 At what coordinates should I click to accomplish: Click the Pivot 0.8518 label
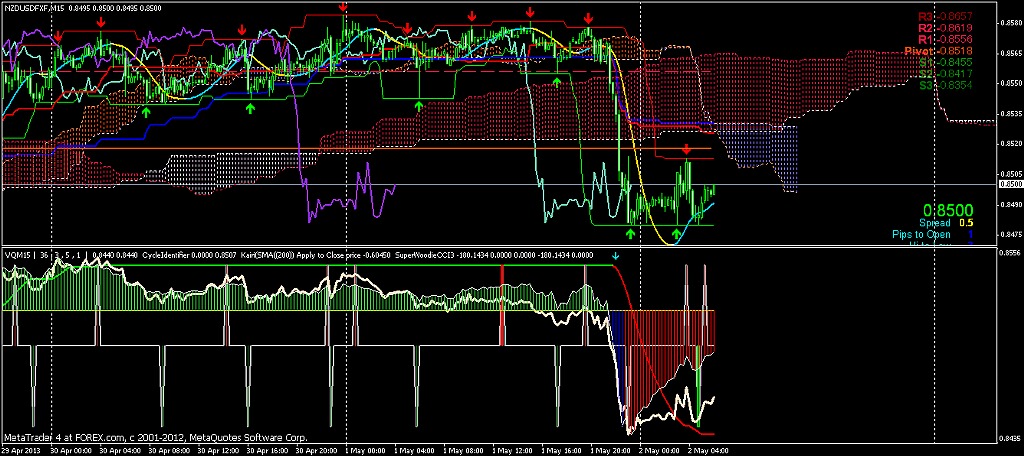click(x=939, y=51)
